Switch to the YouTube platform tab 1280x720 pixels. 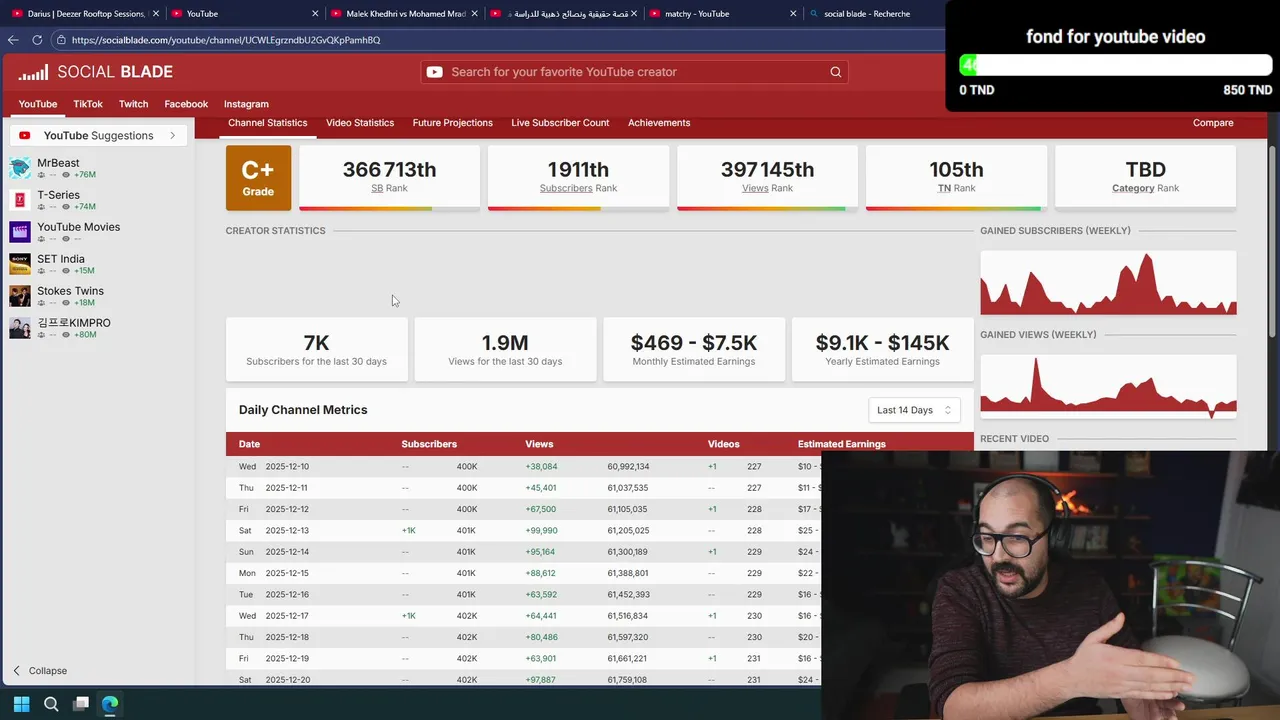click(38, 104)
